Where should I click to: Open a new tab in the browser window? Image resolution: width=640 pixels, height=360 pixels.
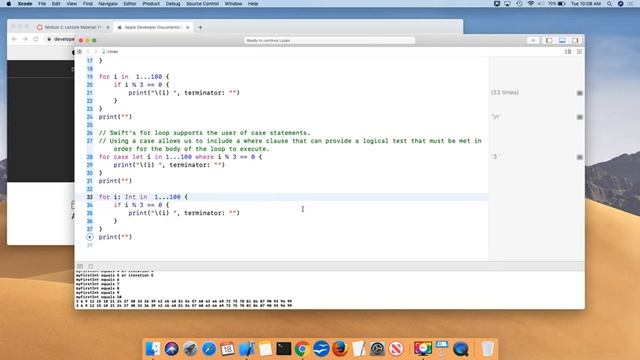200,27
